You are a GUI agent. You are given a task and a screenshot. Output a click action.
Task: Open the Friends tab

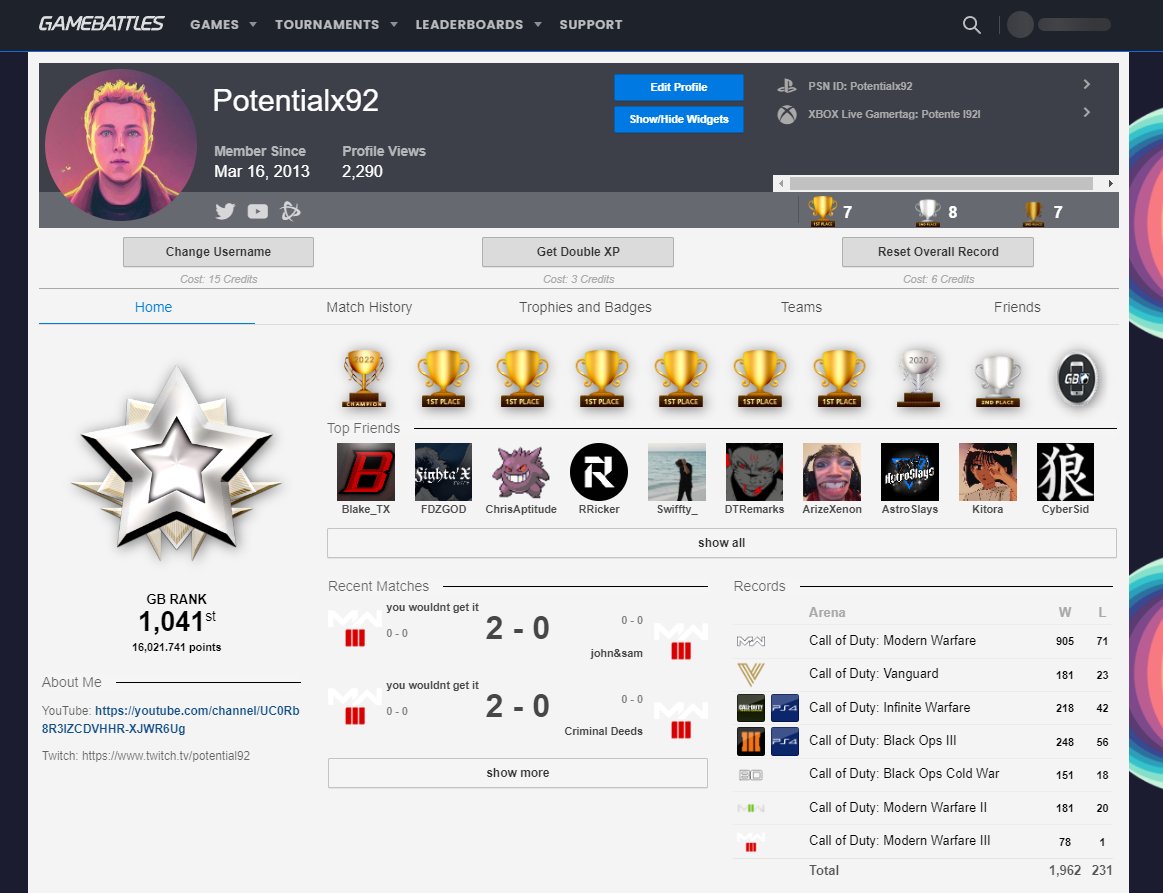(x=1017, y=307)
